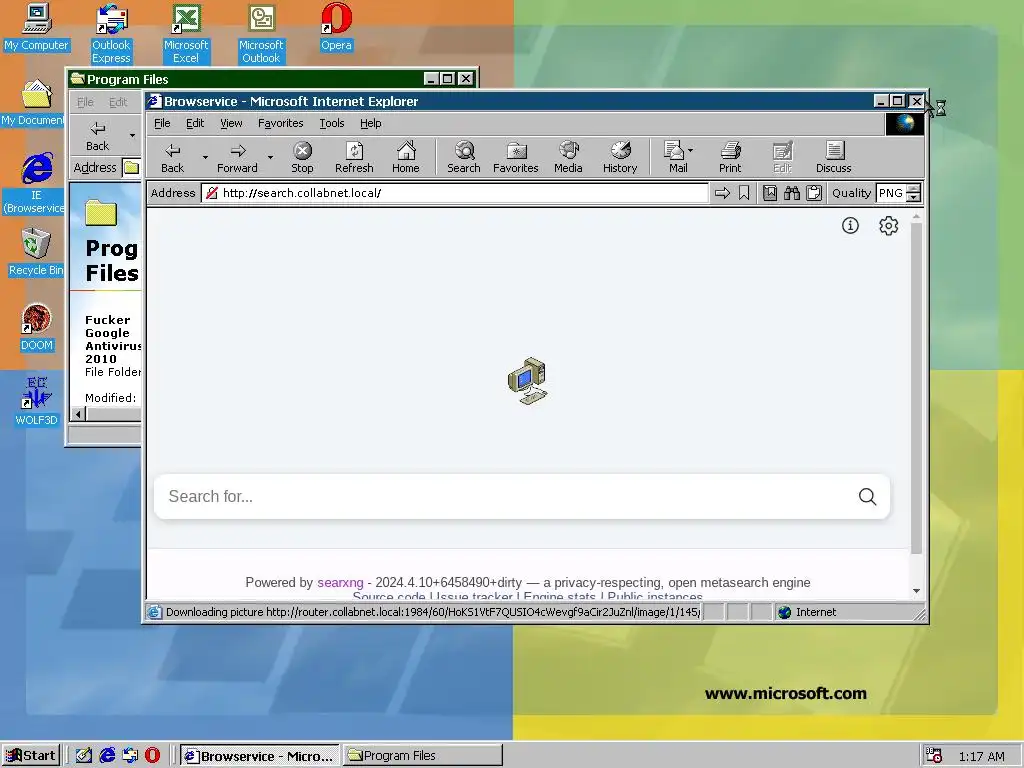Viewport: 1024px width, 768px height.
Task: Open the Tools menu
Action: [x=332, y=123]
